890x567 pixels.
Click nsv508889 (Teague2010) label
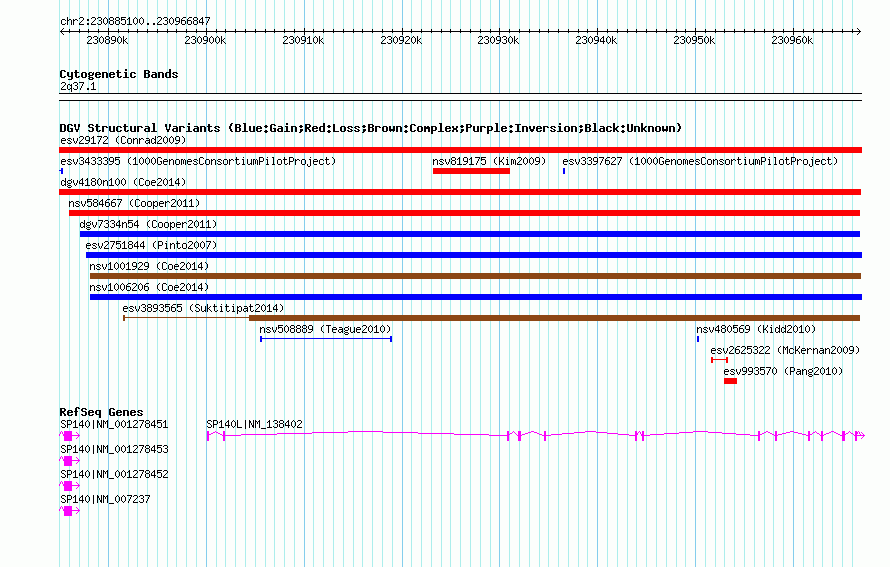325,329
